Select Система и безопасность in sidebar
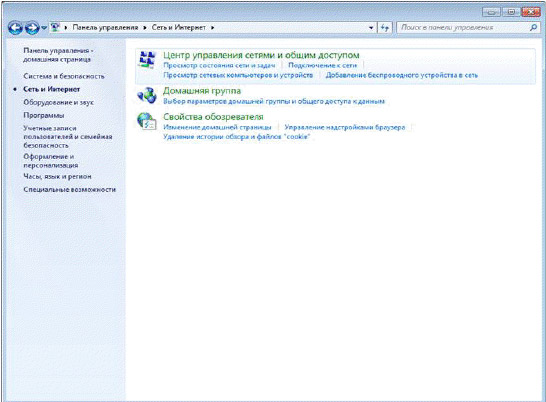 point(64,76)
